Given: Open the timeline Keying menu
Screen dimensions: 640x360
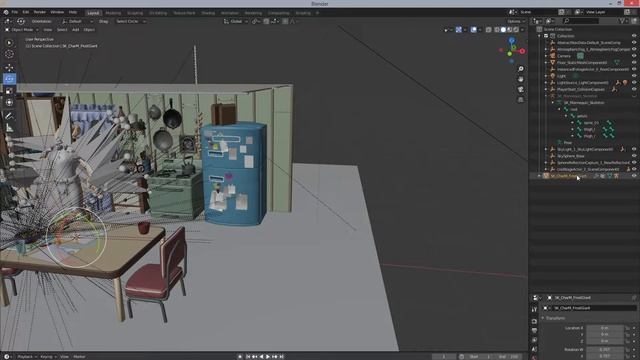Looking at the screenshot, I should (48, 357).
